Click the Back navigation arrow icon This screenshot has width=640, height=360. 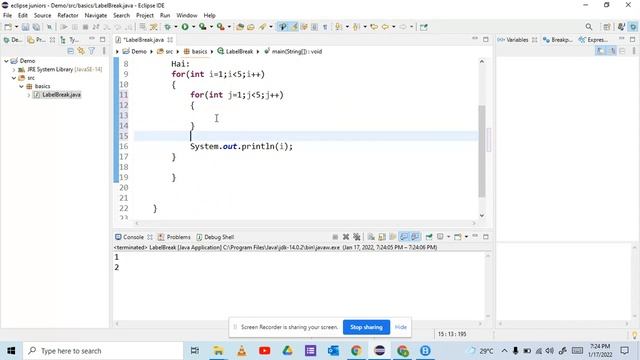click(384, 27)
